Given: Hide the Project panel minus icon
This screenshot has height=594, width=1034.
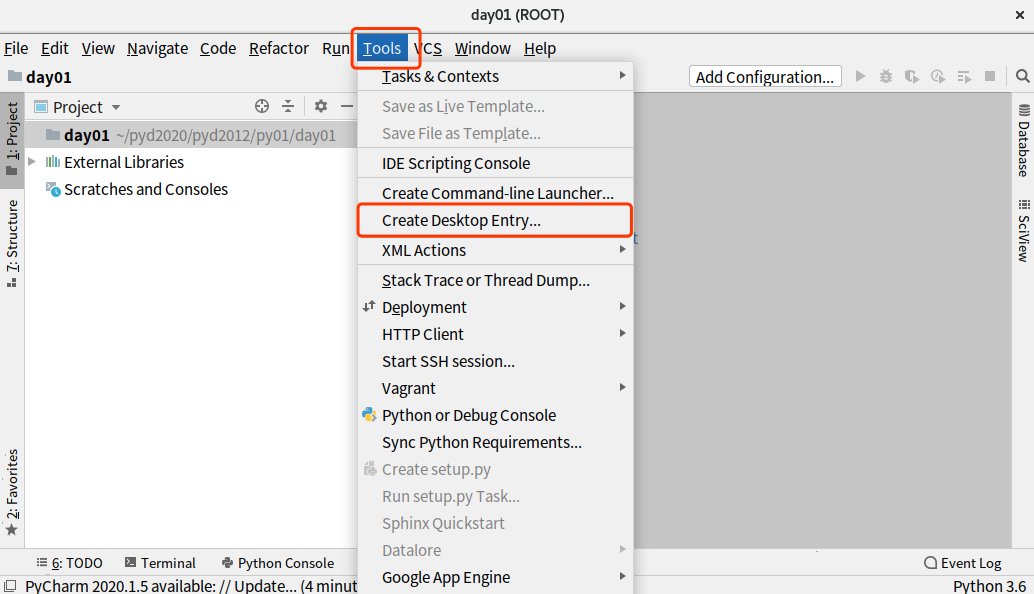Looking at the screenshot, I should point(347,106).
